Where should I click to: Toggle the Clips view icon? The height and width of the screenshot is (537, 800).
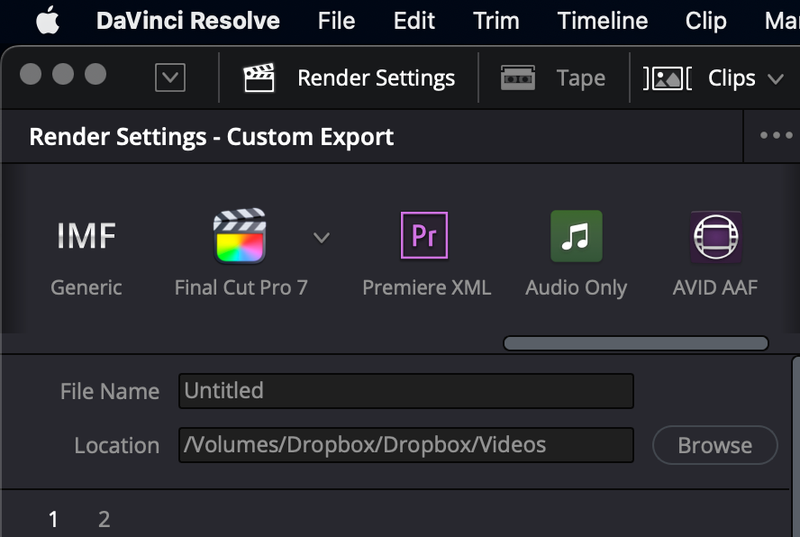tap(668, 78)
